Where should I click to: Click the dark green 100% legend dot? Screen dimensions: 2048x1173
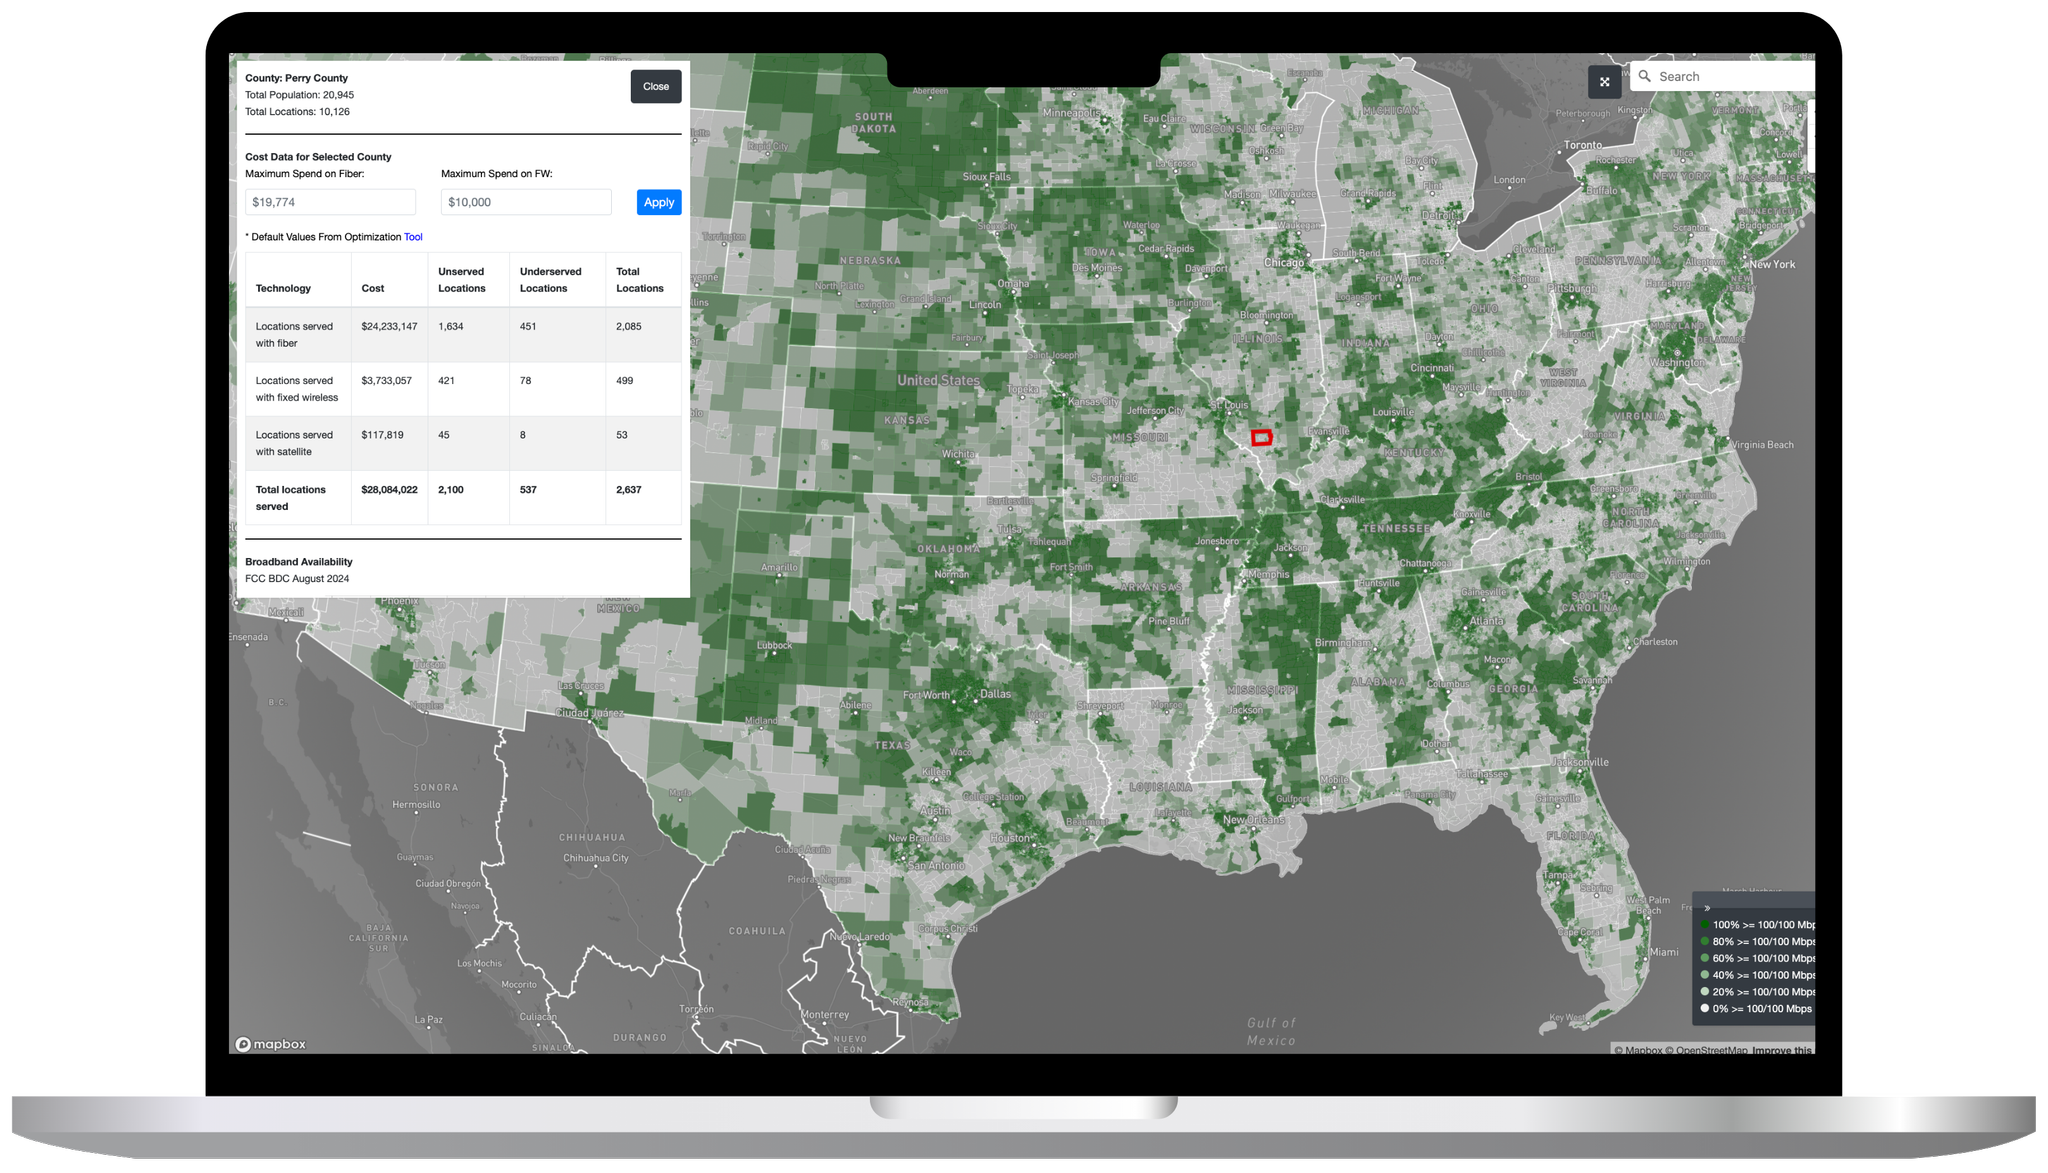(1705, 925)
